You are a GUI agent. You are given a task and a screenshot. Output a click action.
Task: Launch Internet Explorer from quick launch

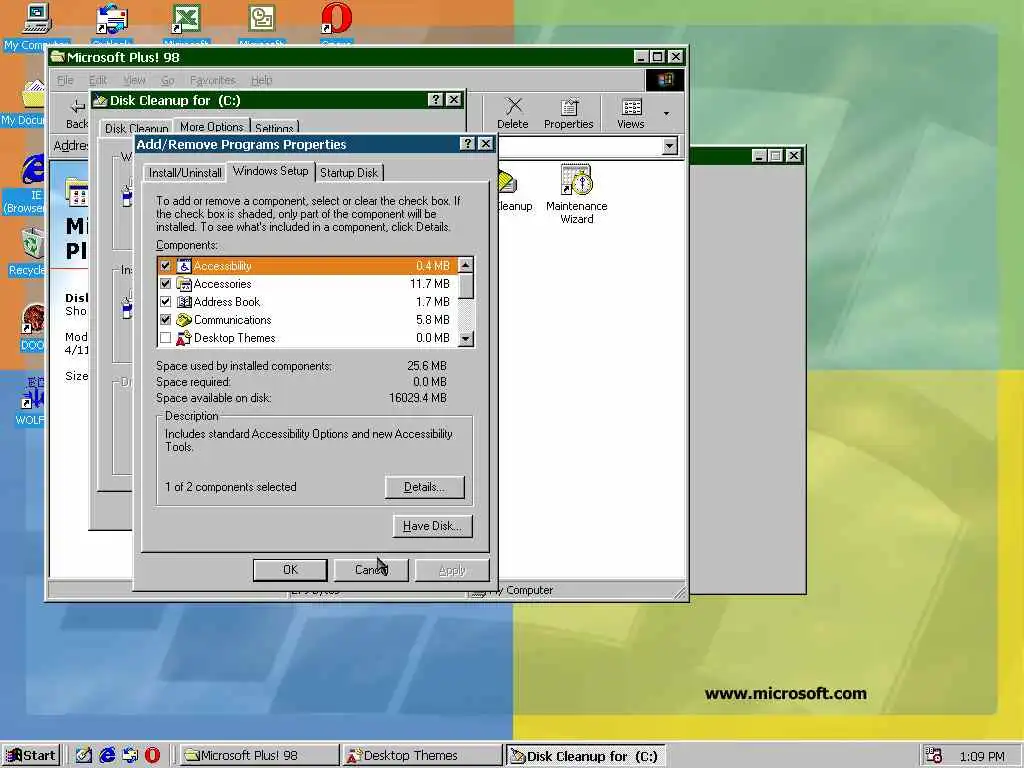(x=107, y=755)
